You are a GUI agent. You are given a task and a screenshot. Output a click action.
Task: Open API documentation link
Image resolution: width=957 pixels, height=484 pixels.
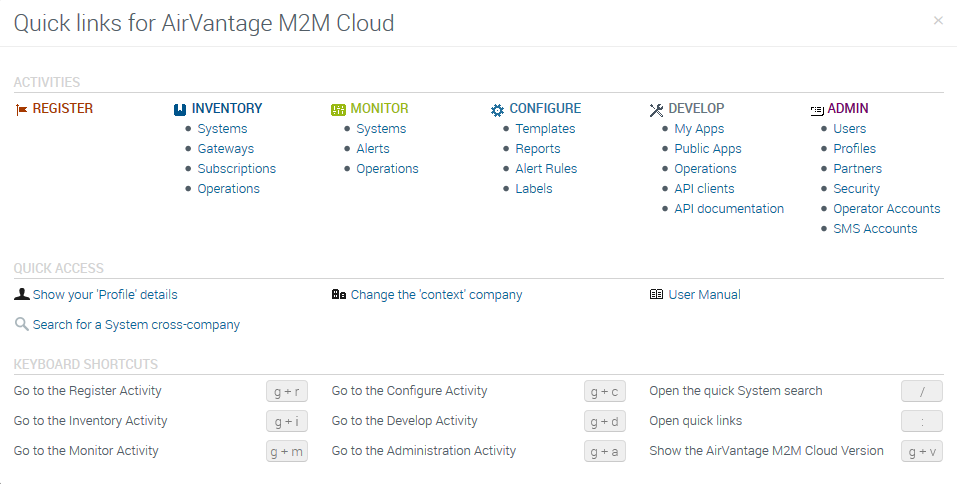click(729, 209)
